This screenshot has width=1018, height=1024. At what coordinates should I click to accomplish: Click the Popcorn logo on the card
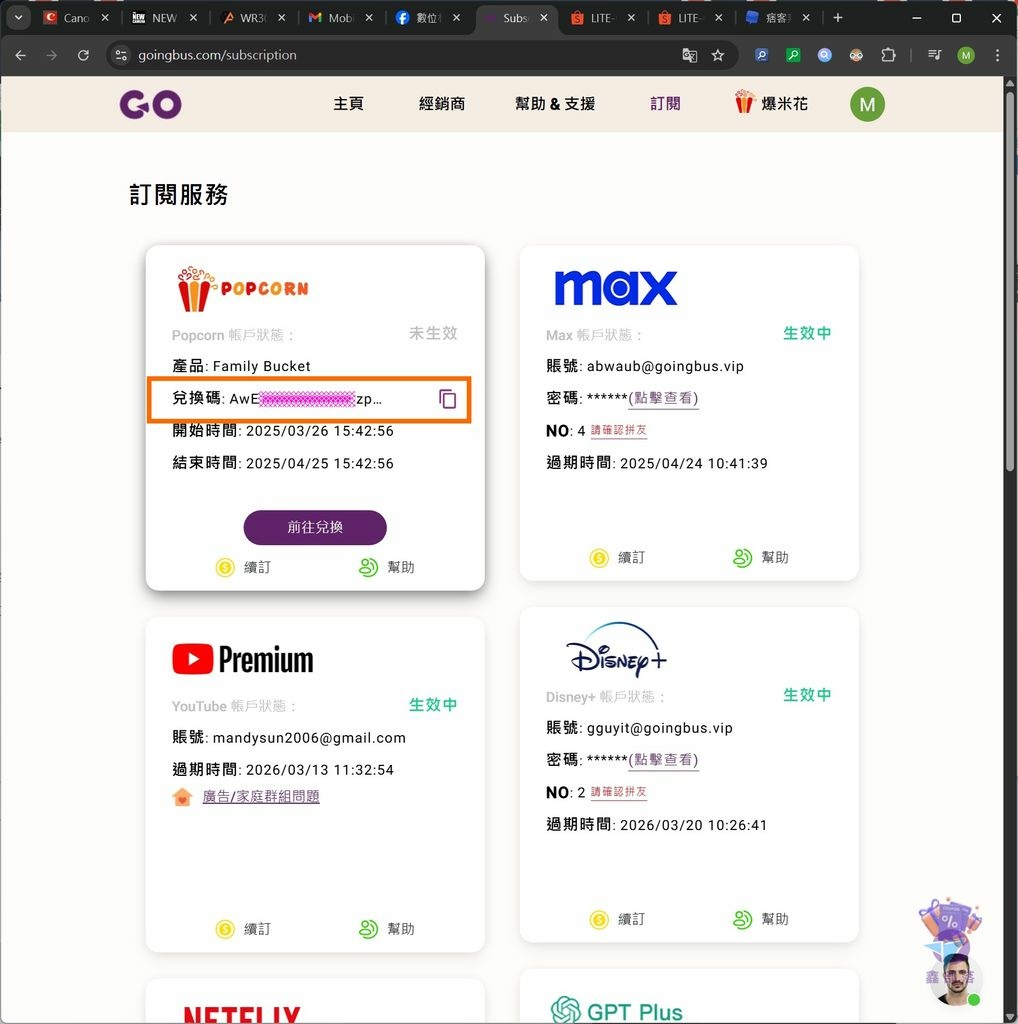[x=242, y=289]
